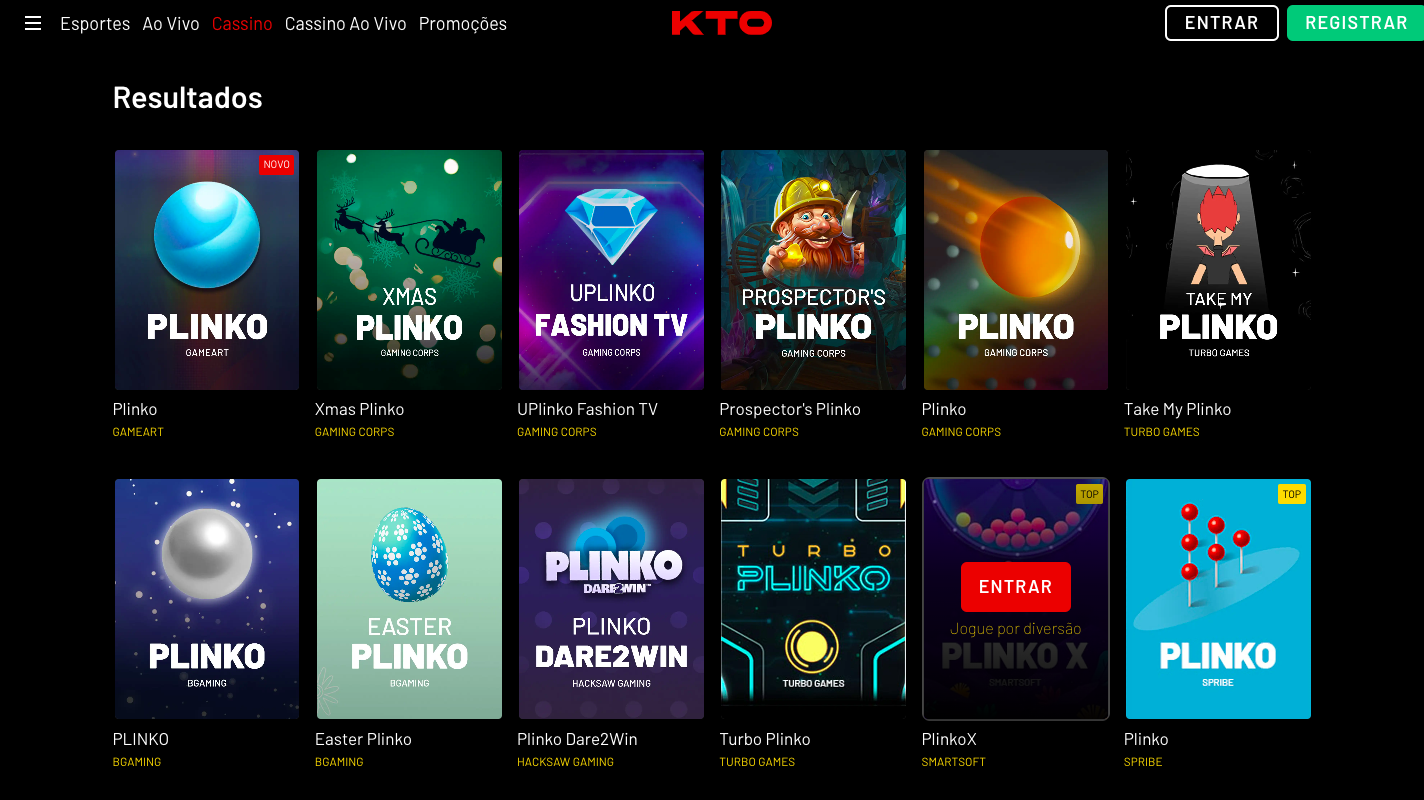
Task: Click the KTO logo
Action: point(721,23)
